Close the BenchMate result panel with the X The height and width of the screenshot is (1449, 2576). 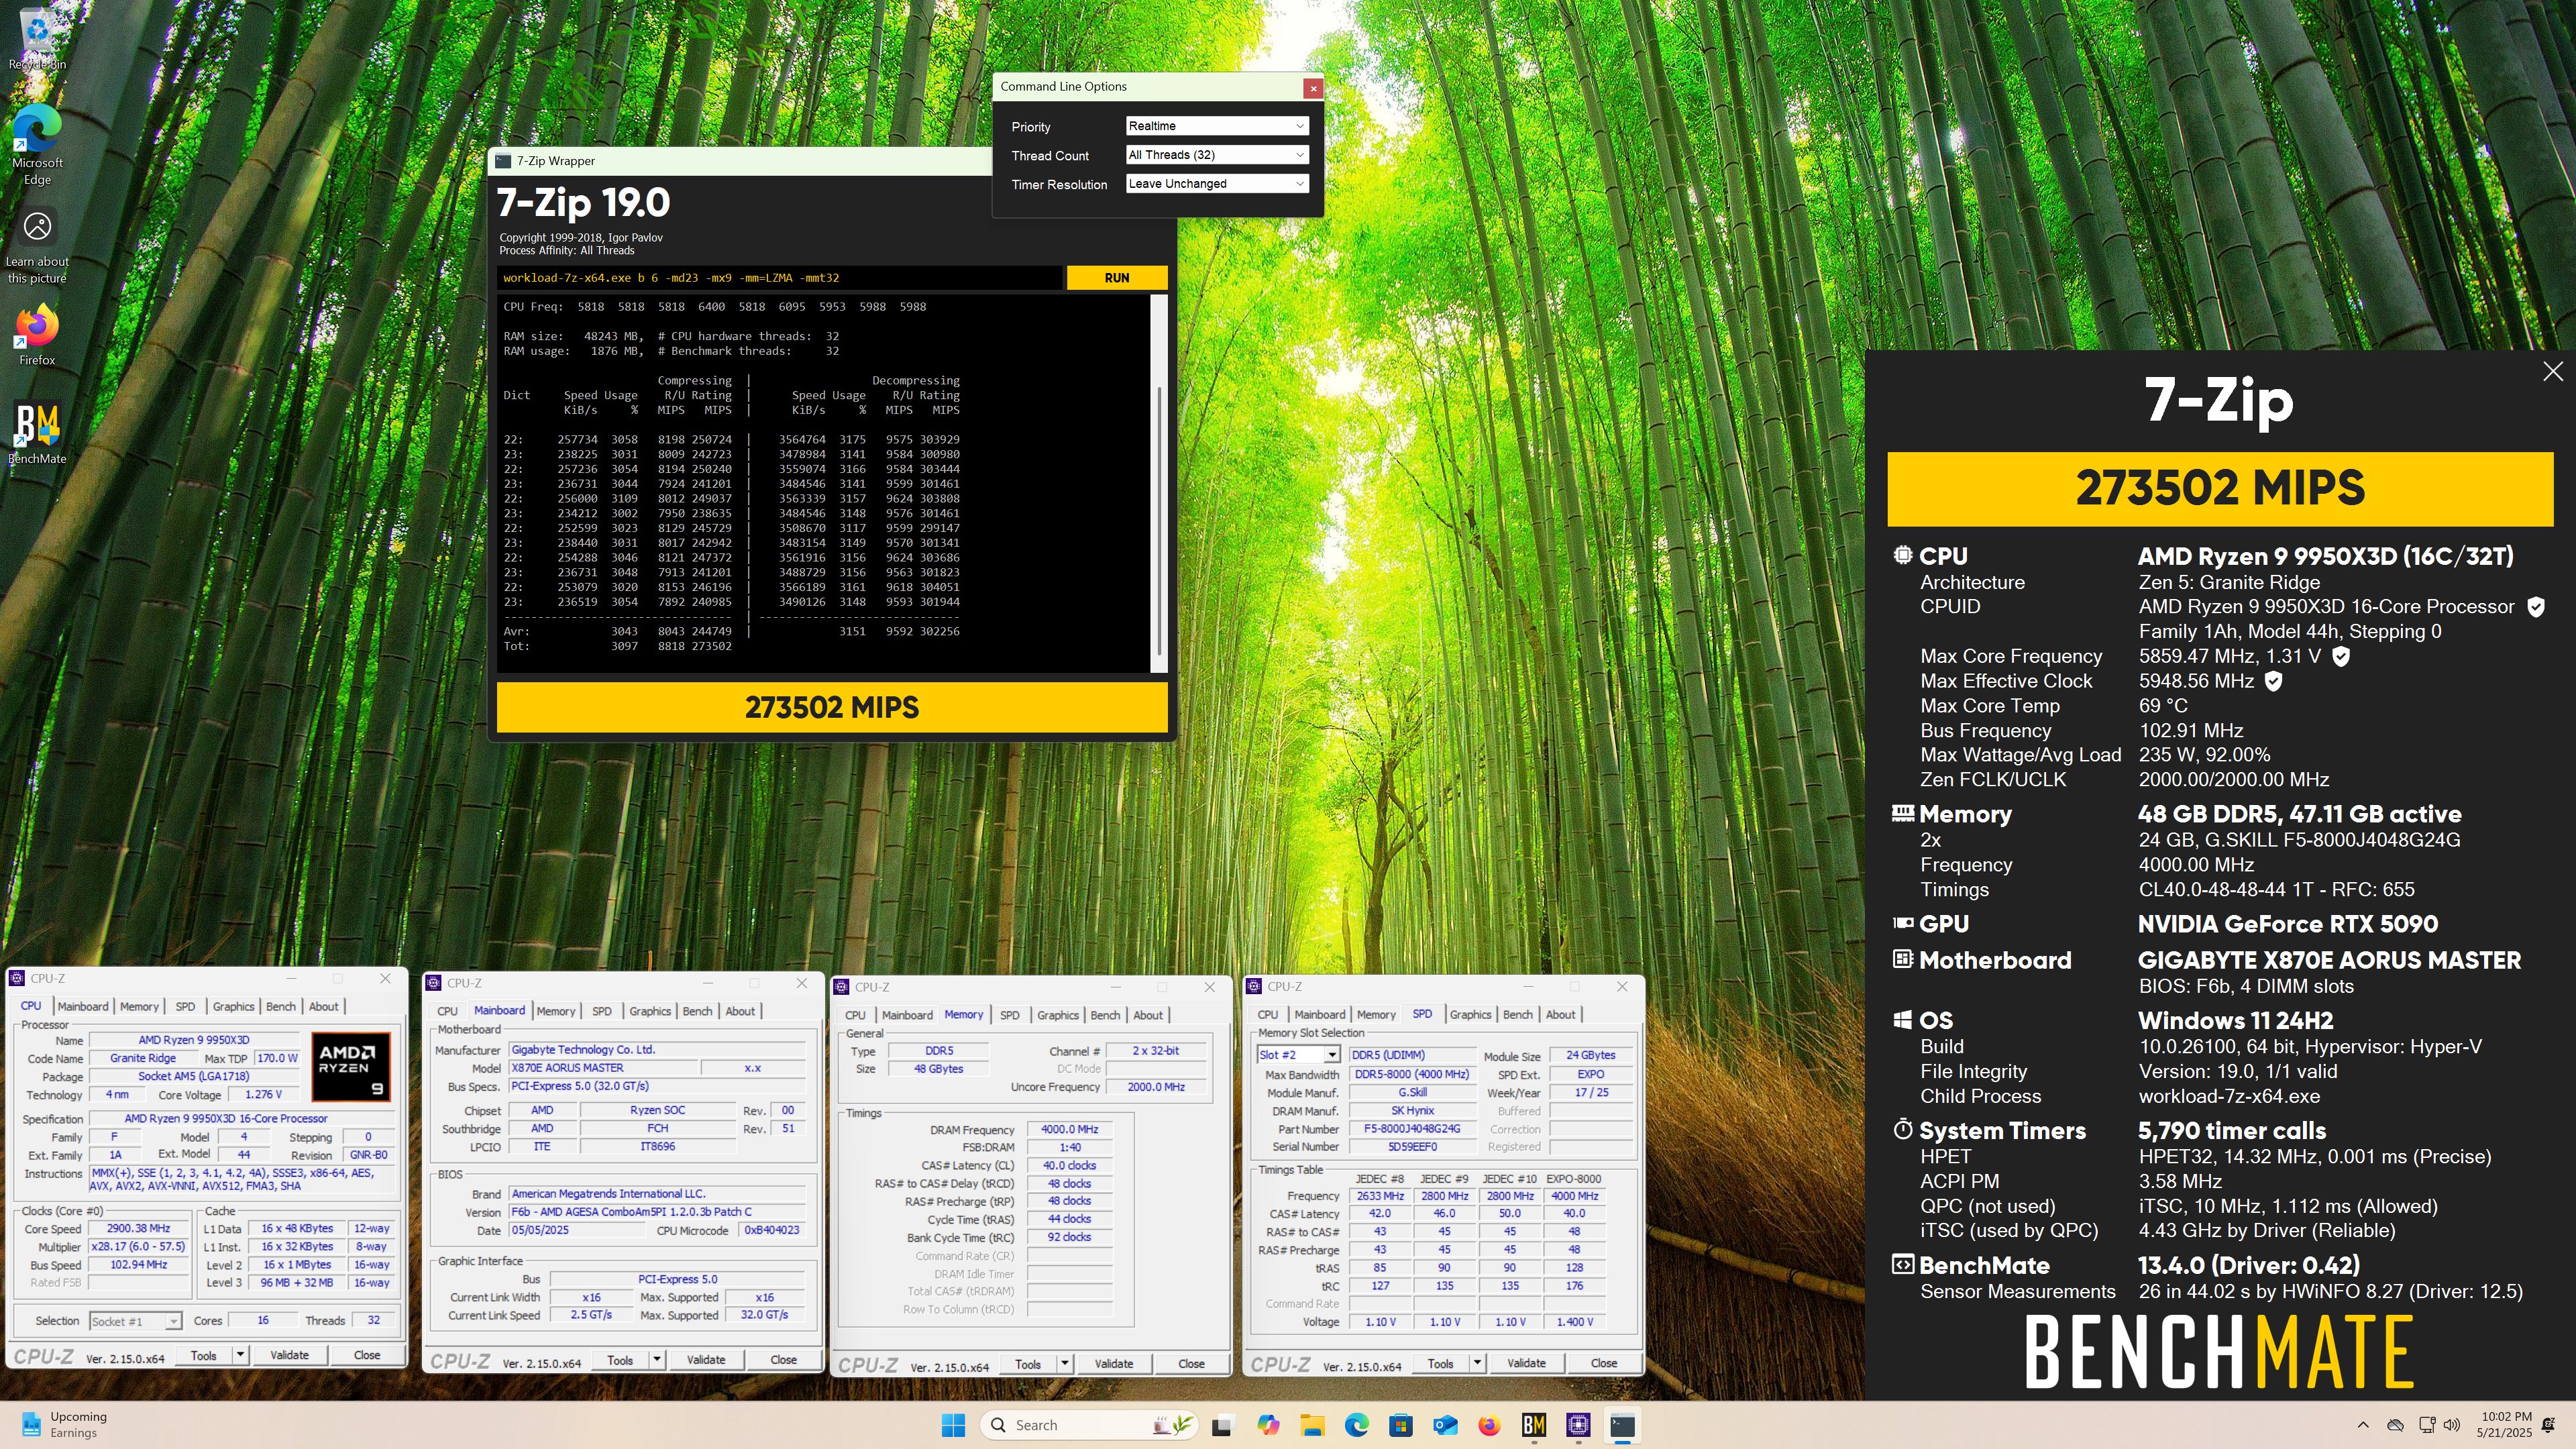(x=2552, y=371)
